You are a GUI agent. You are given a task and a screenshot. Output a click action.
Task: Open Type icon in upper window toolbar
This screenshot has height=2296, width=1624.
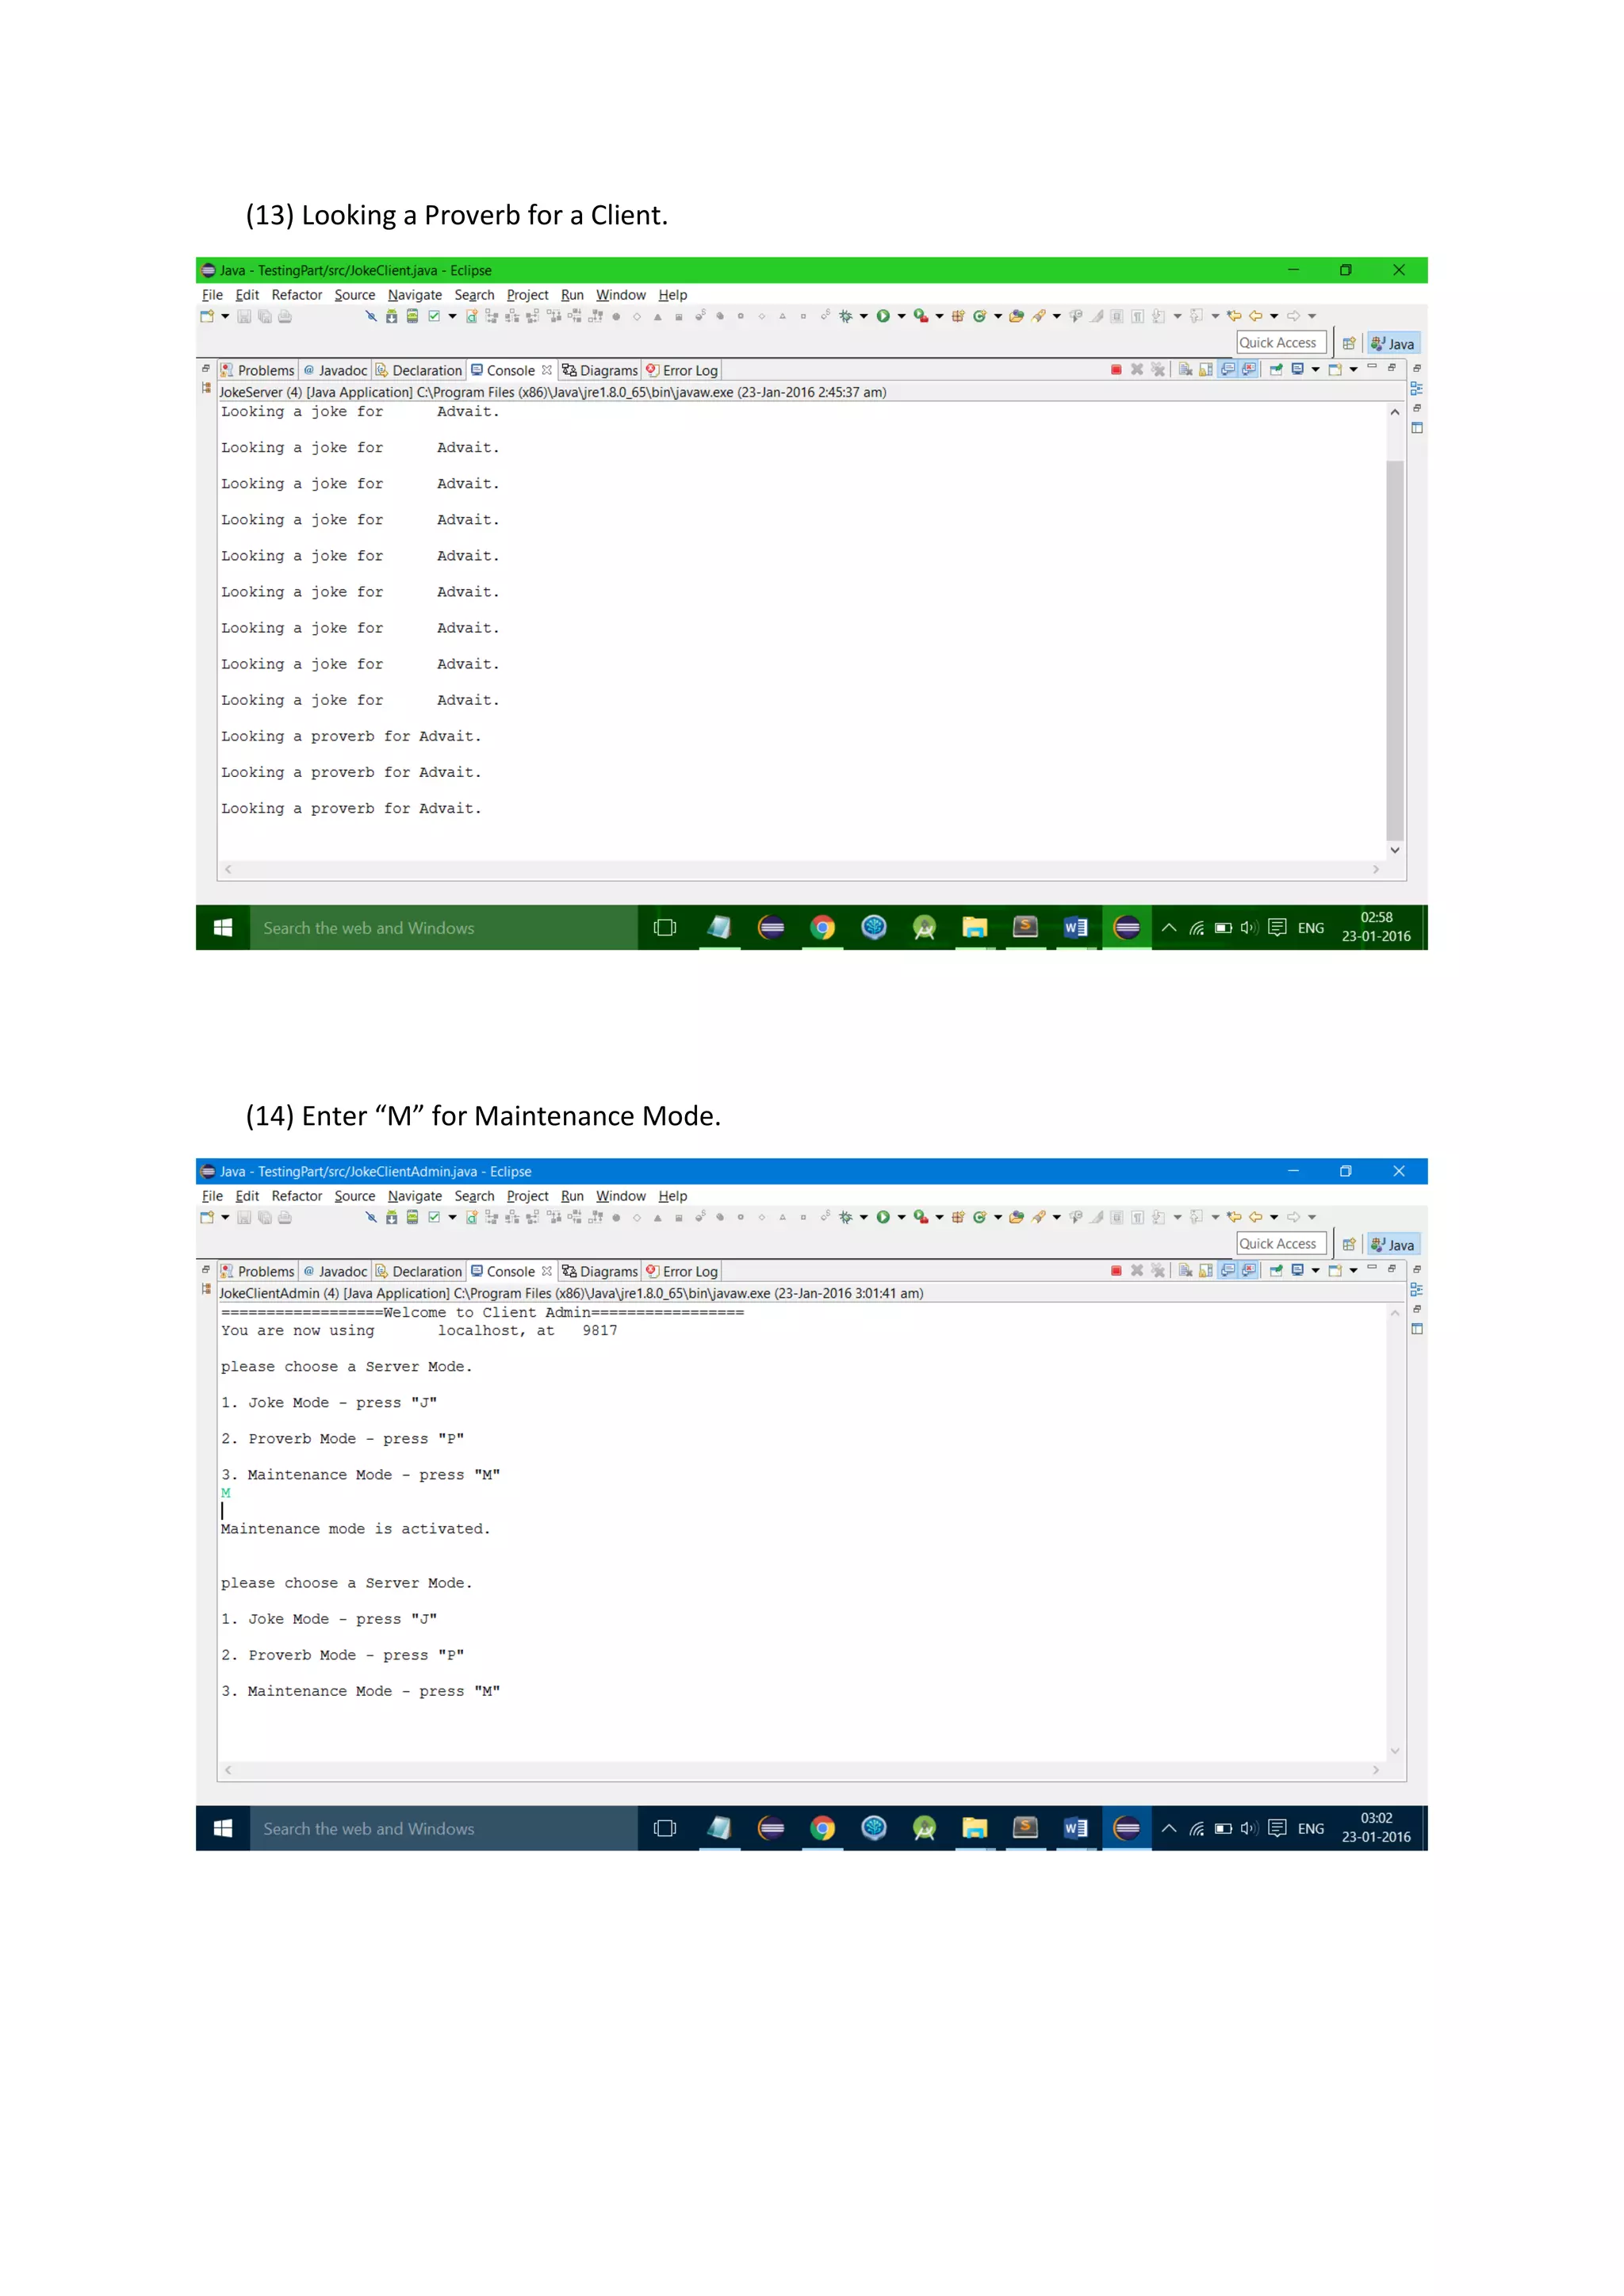(1016, 316)
